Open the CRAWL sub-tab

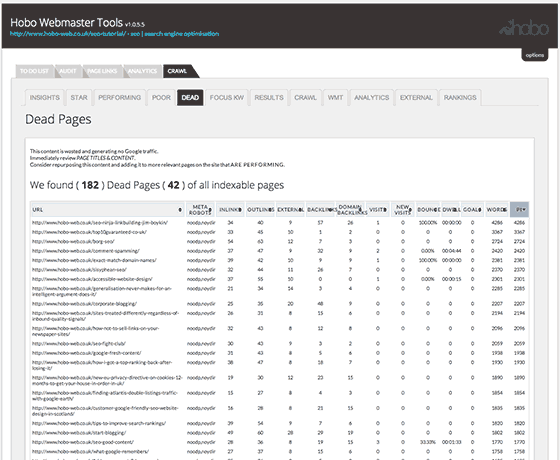[305, 98]
